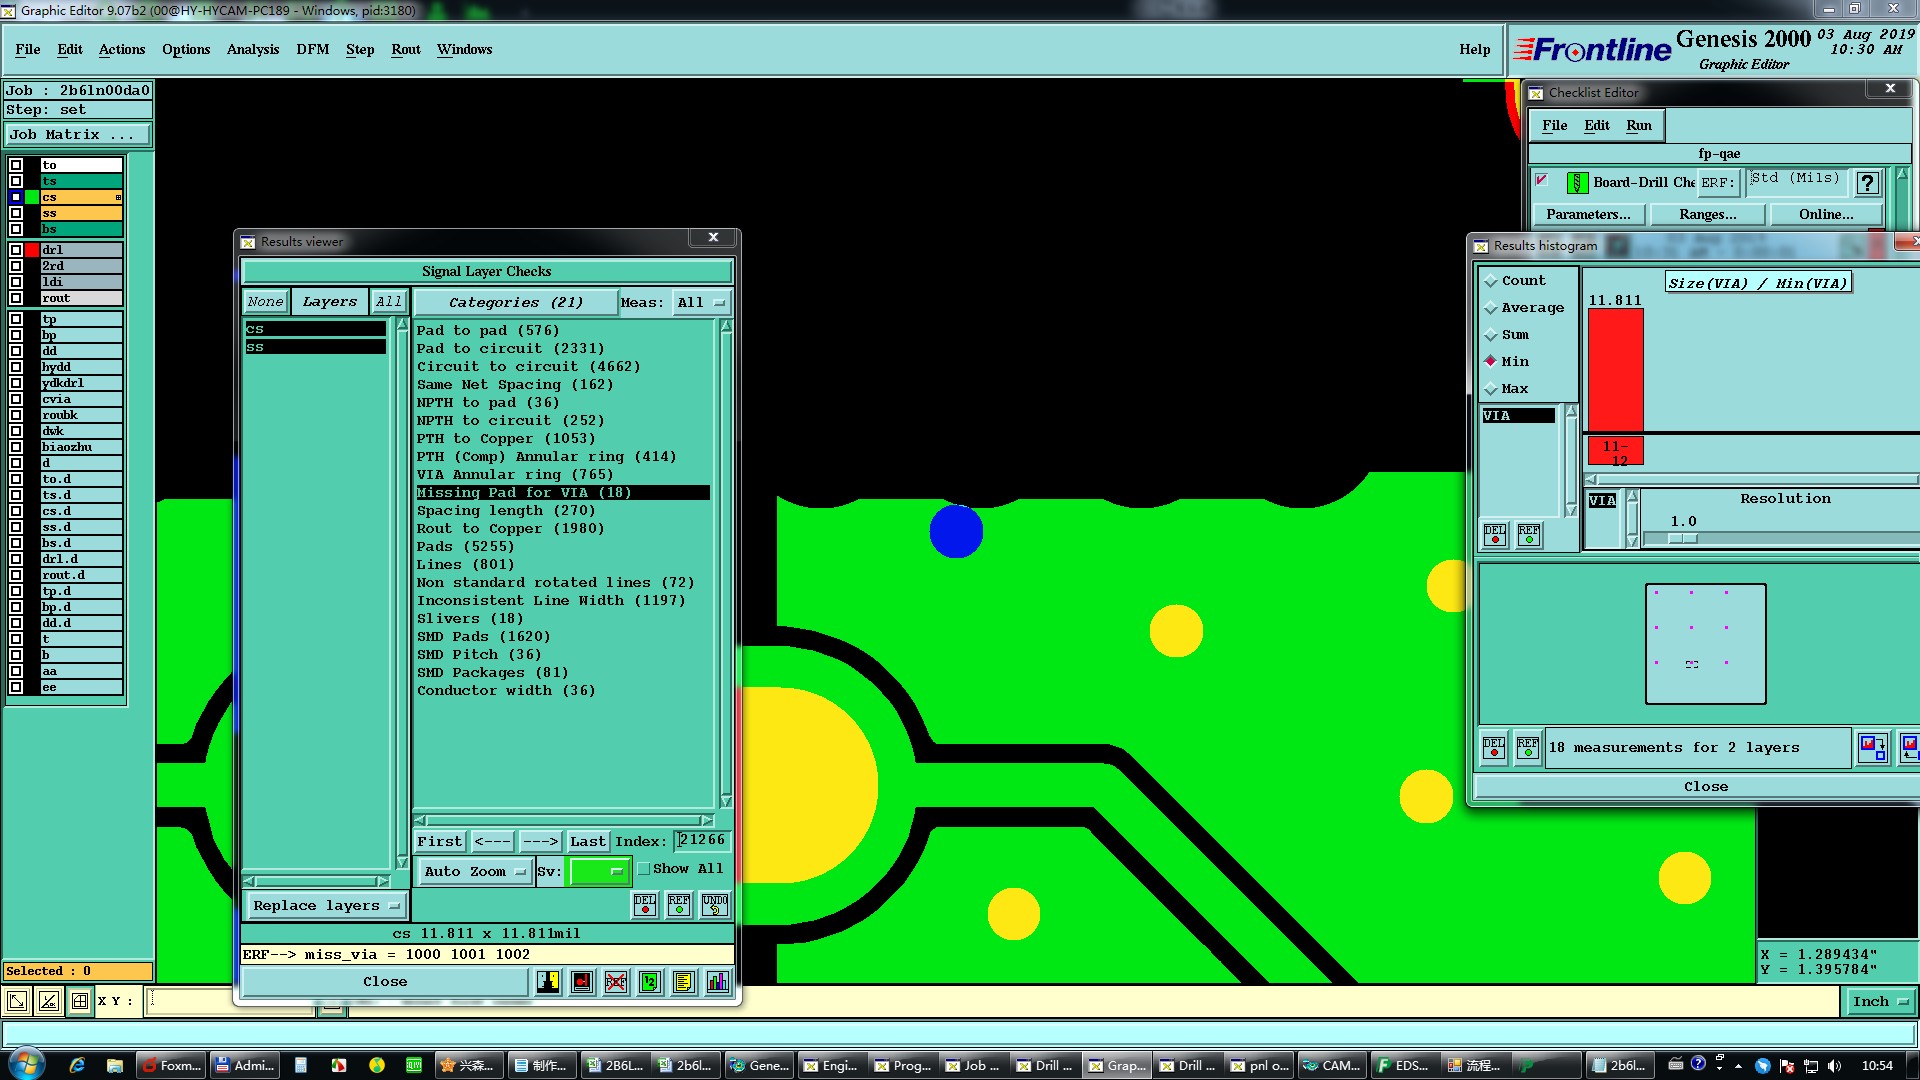Click the Parameters... button in Checklist Editor
This screenshot has height=1080, width=1920.
coord(1587,214)
